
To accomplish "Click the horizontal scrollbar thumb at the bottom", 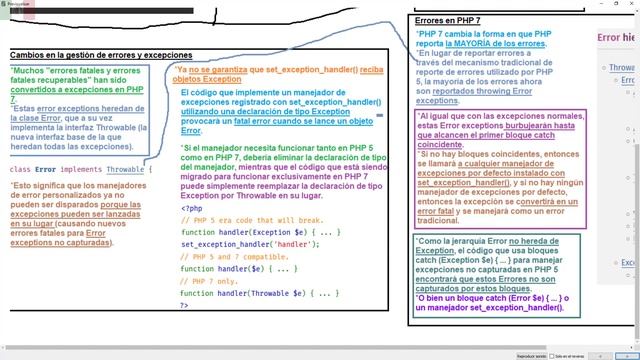I will [x=276, y=348].
